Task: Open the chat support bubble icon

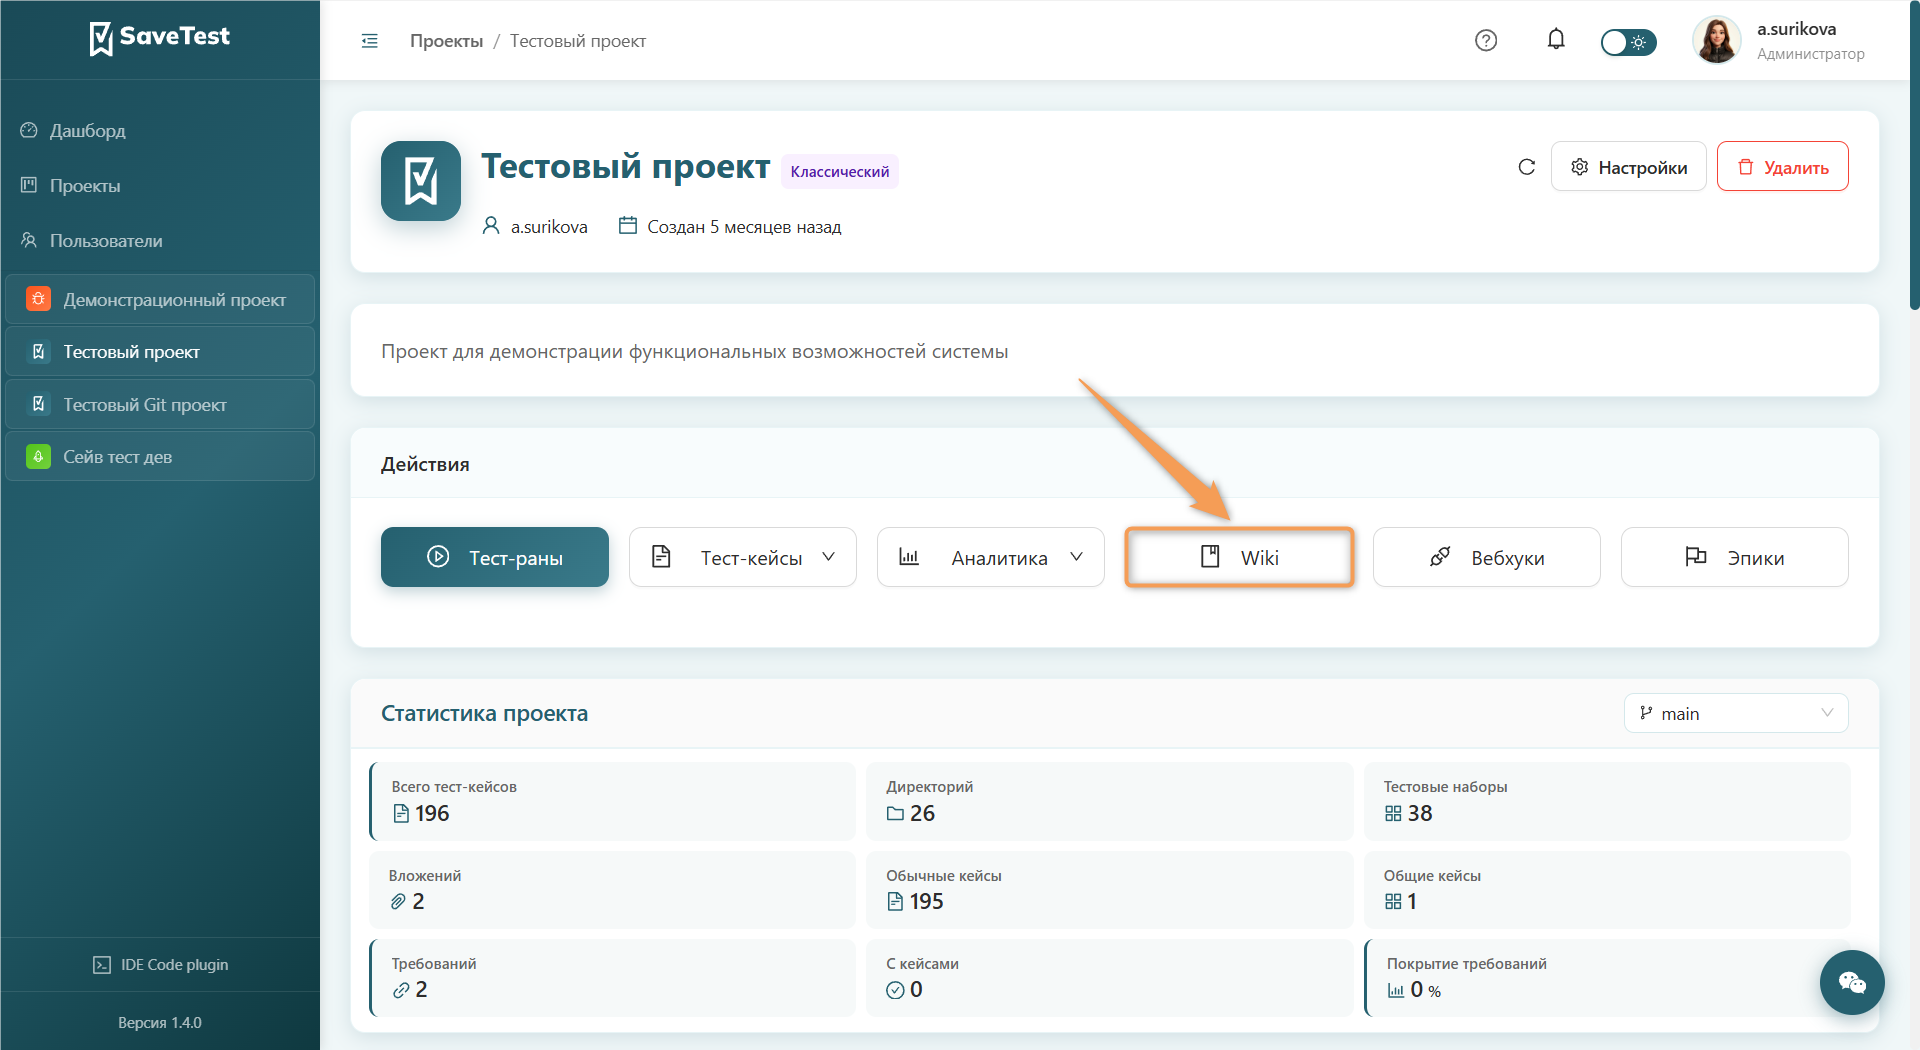Action: (x=1852, y=982)
